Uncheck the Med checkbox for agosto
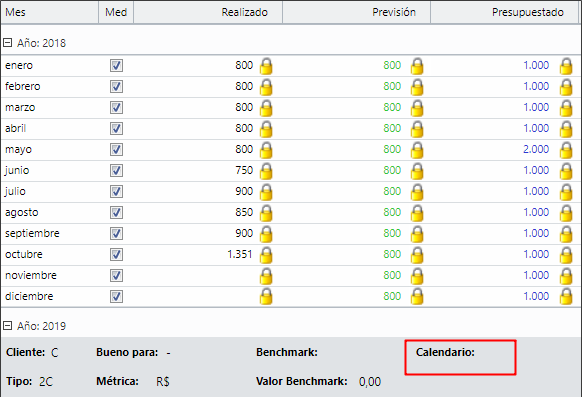This screenshot has height=397, width=582. coord(116,212)
